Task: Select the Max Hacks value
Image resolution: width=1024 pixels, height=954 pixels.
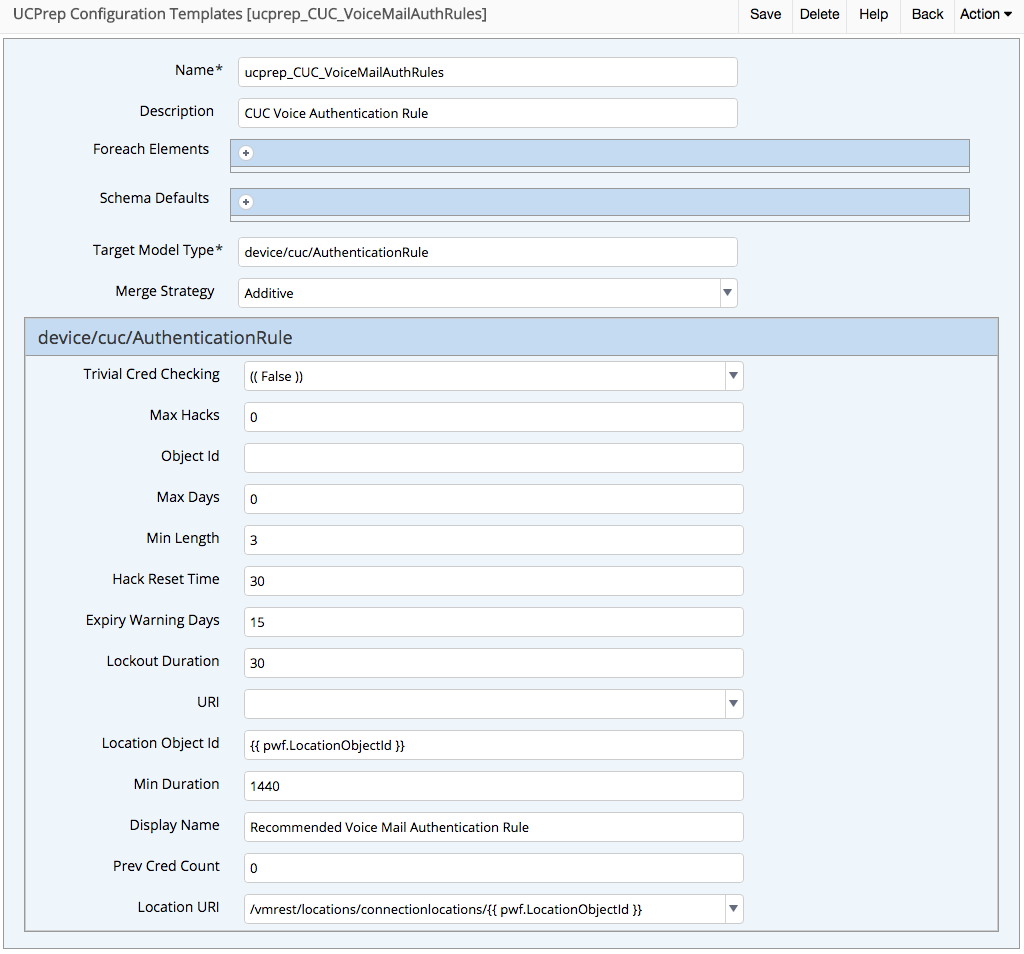Action: (x=493, y=417)
